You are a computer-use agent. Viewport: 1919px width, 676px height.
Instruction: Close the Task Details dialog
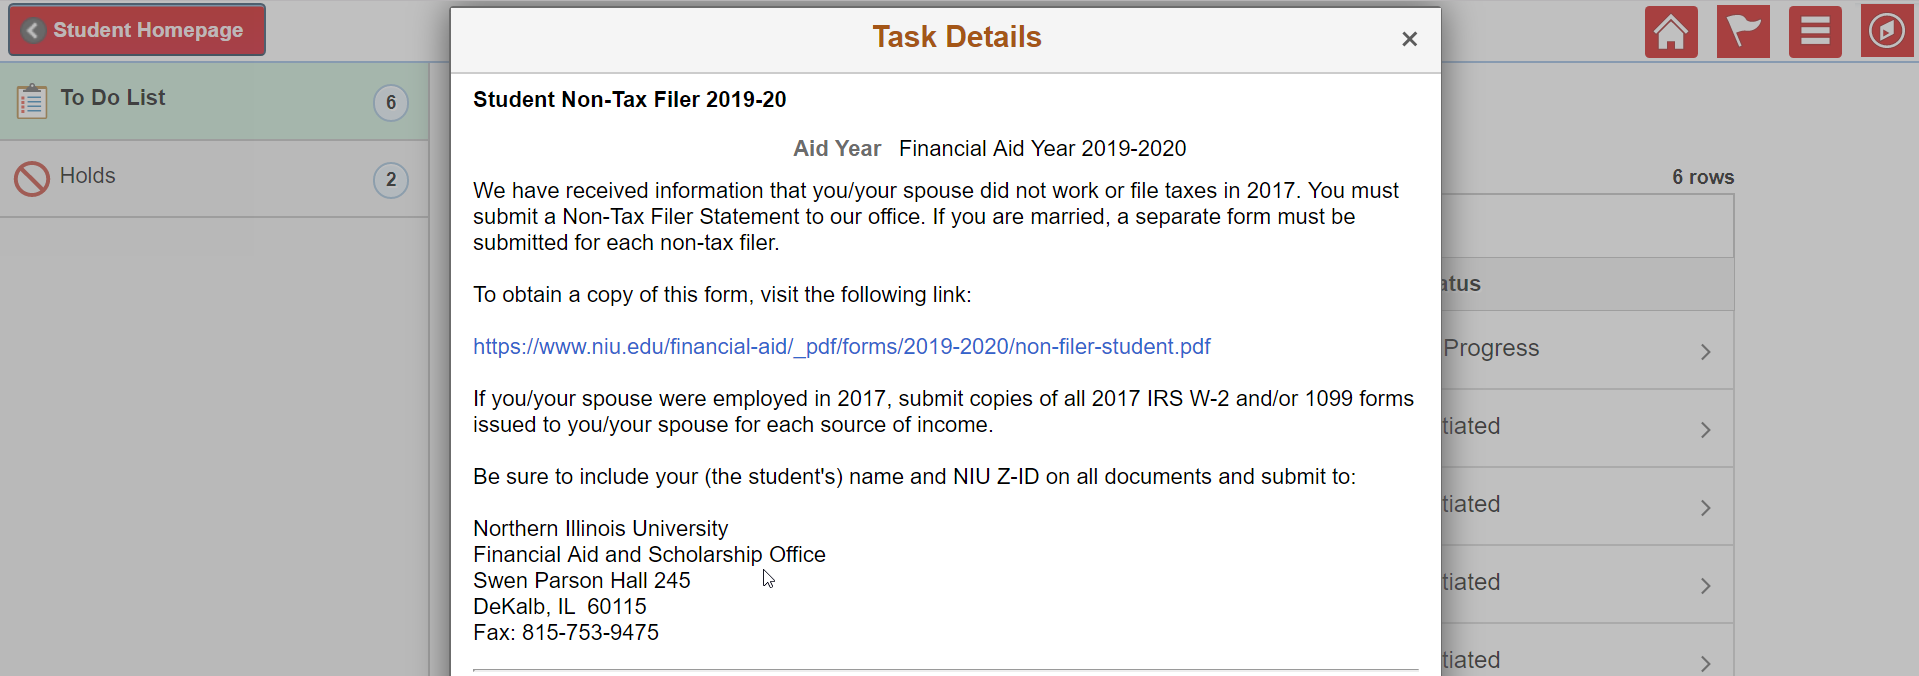(1409, 39)
